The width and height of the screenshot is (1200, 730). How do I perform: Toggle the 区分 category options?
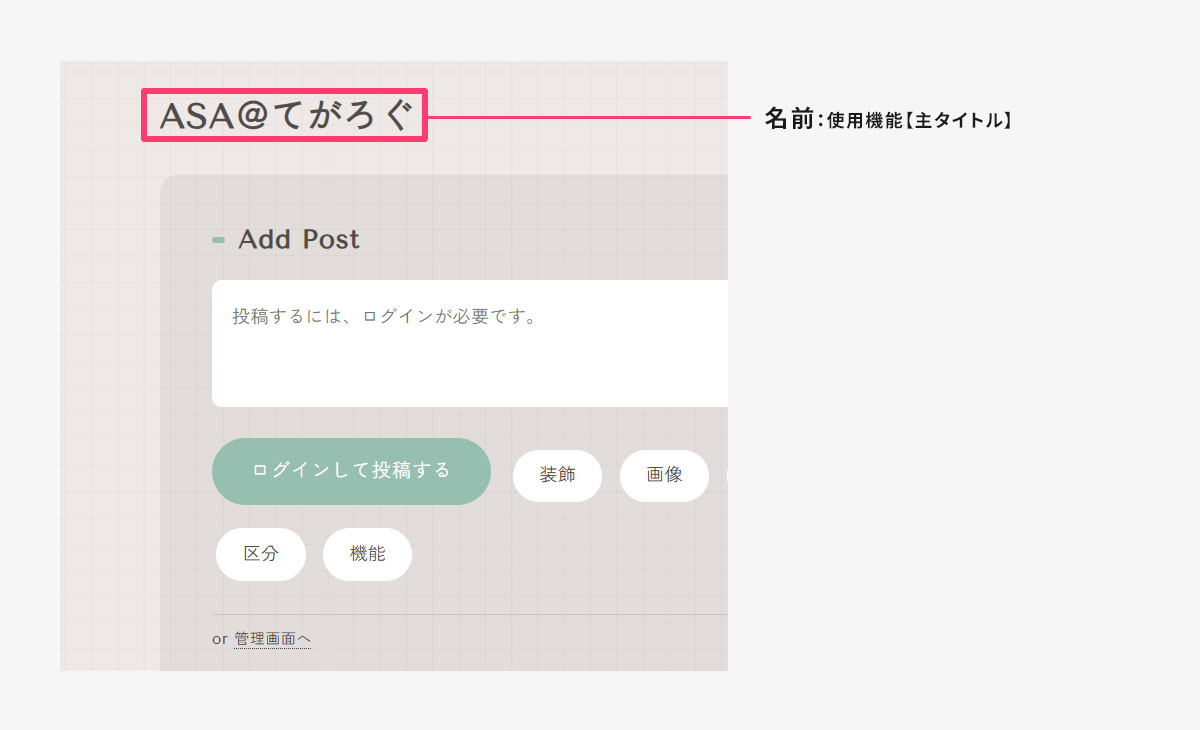point(260,554)
